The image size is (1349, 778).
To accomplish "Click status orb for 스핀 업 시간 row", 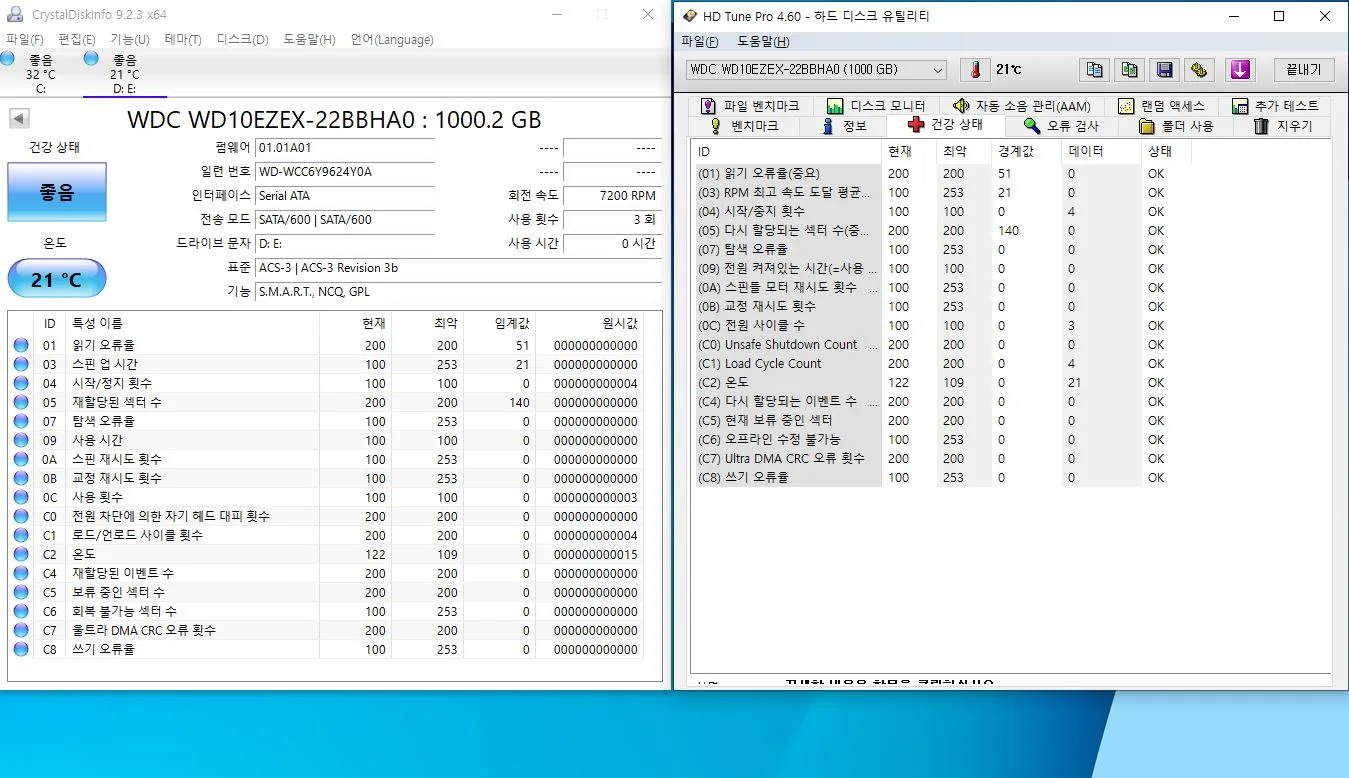I will tap(21, 364).
